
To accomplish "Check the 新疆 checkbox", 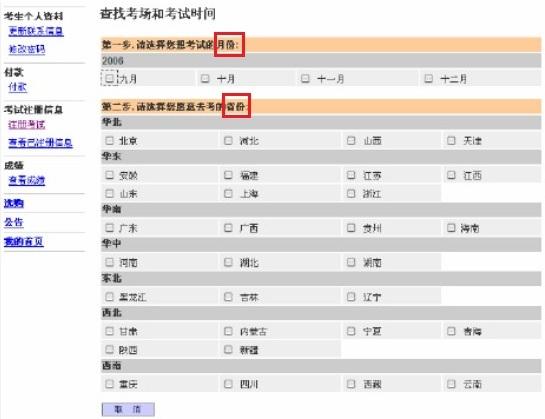I will pyautogui.click(x=228, y=349).
